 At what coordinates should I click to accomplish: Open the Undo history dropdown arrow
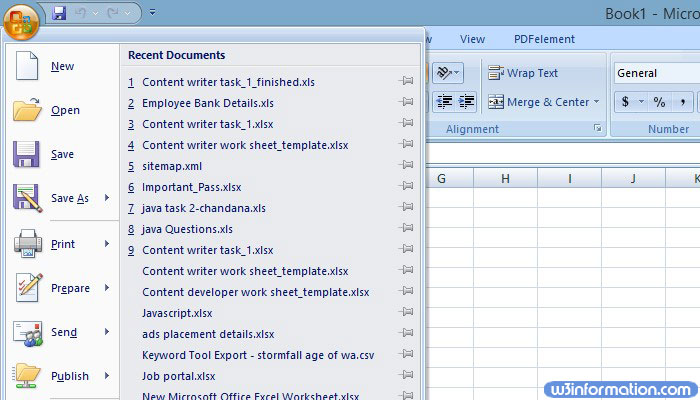(95, 13)
